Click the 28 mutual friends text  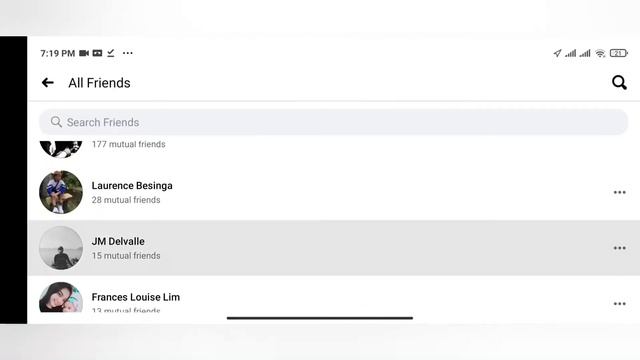[x=126, y=200]
